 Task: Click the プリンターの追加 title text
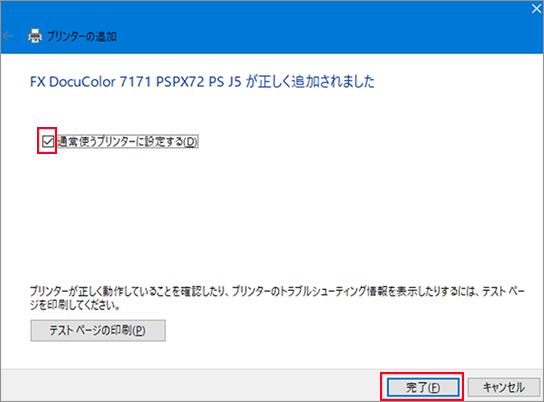82,36
